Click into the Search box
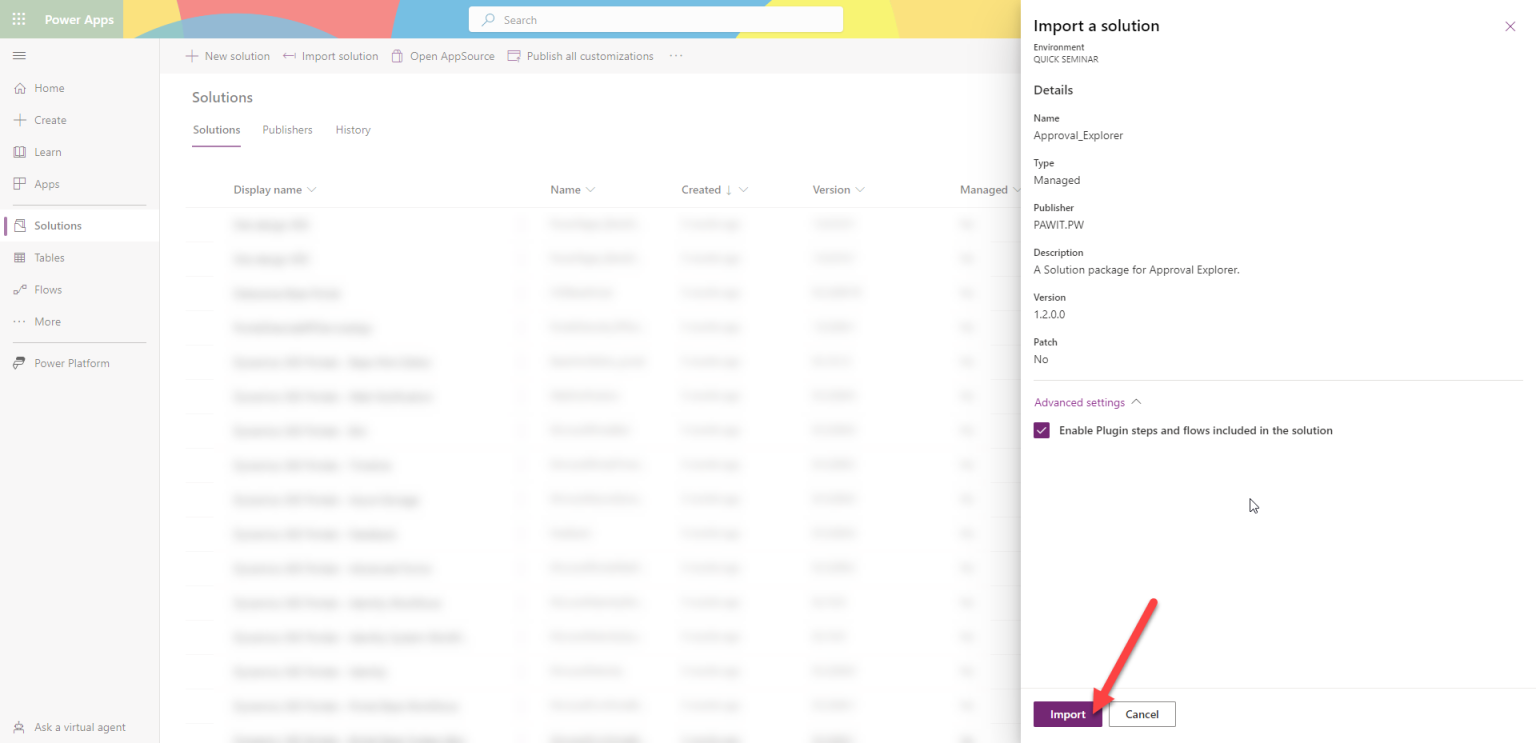The image size is (1536, 743). click(x=656, y=20)
